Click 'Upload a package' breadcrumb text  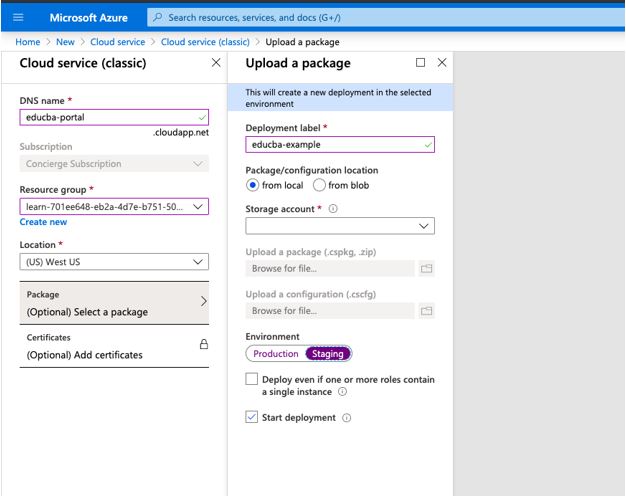pyautogui.click(x=302, y=42)
